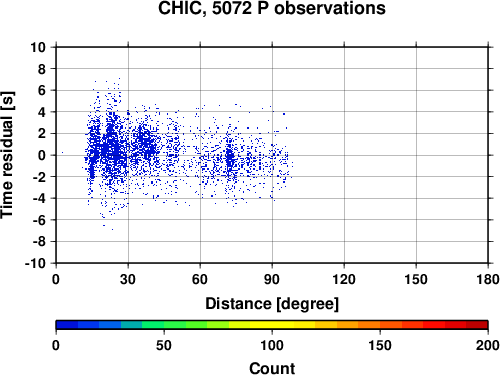
Task: Click the y-axis tick label "8"
Action: [x=42, y=69]
